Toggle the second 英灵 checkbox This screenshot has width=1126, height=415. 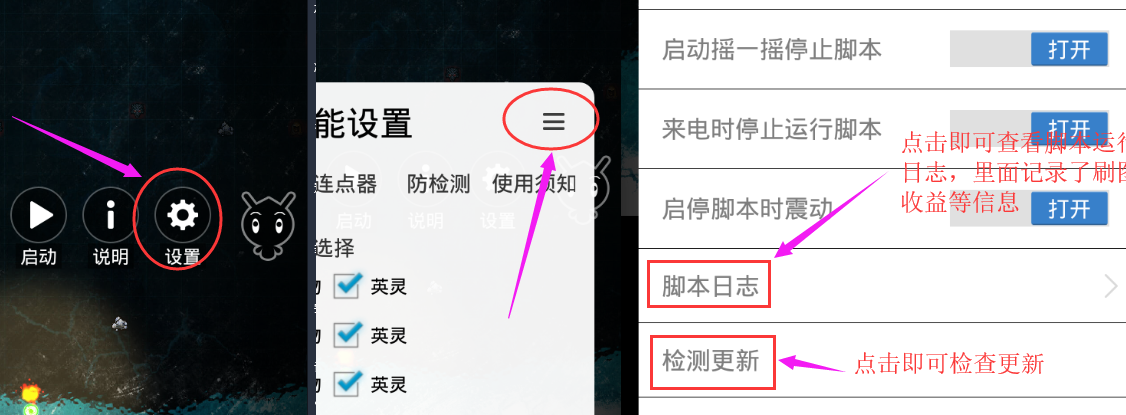pos(348,335)
